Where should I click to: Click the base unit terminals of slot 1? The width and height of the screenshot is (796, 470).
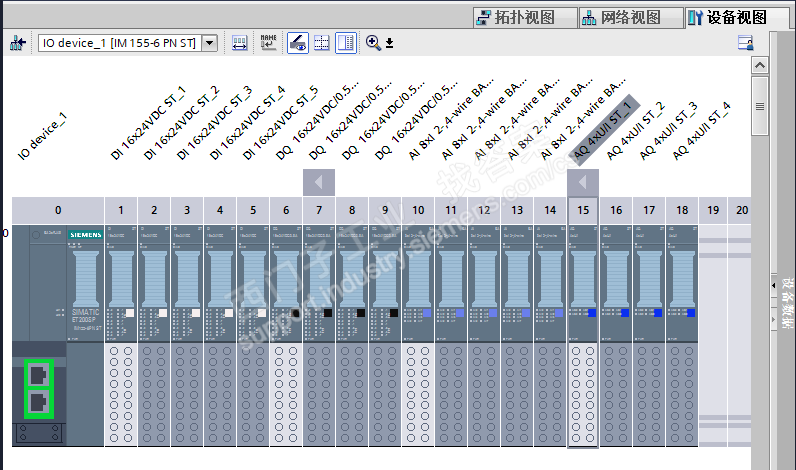point(121,395)
